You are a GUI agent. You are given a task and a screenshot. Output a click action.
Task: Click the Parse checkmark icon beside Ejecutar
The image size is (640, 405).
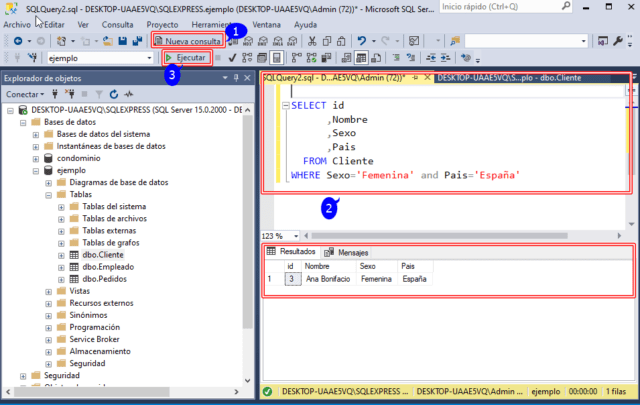[232, 58]
